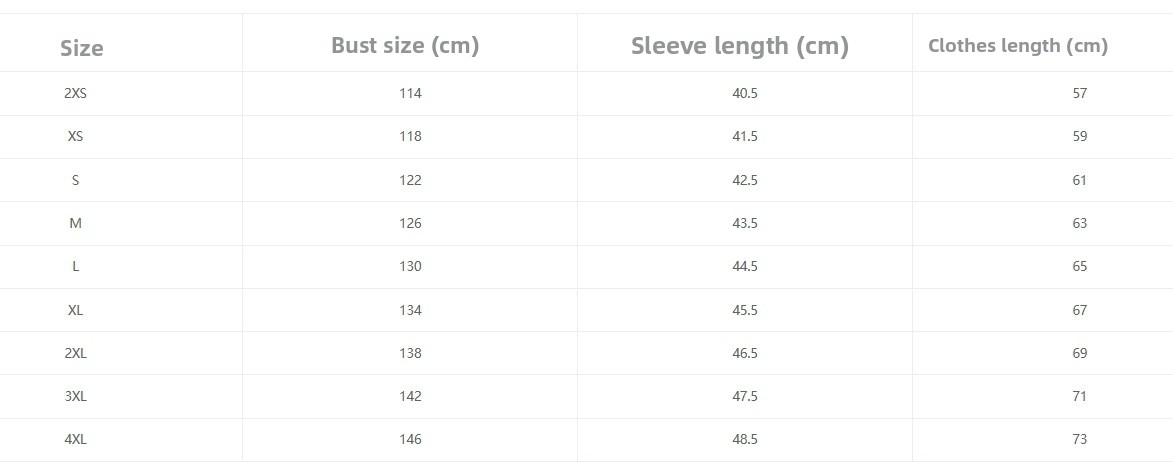Image resolution: width=1173 pixels, height=462 pixels.
Task: Select the M size cell
Action: click(75, 223)
